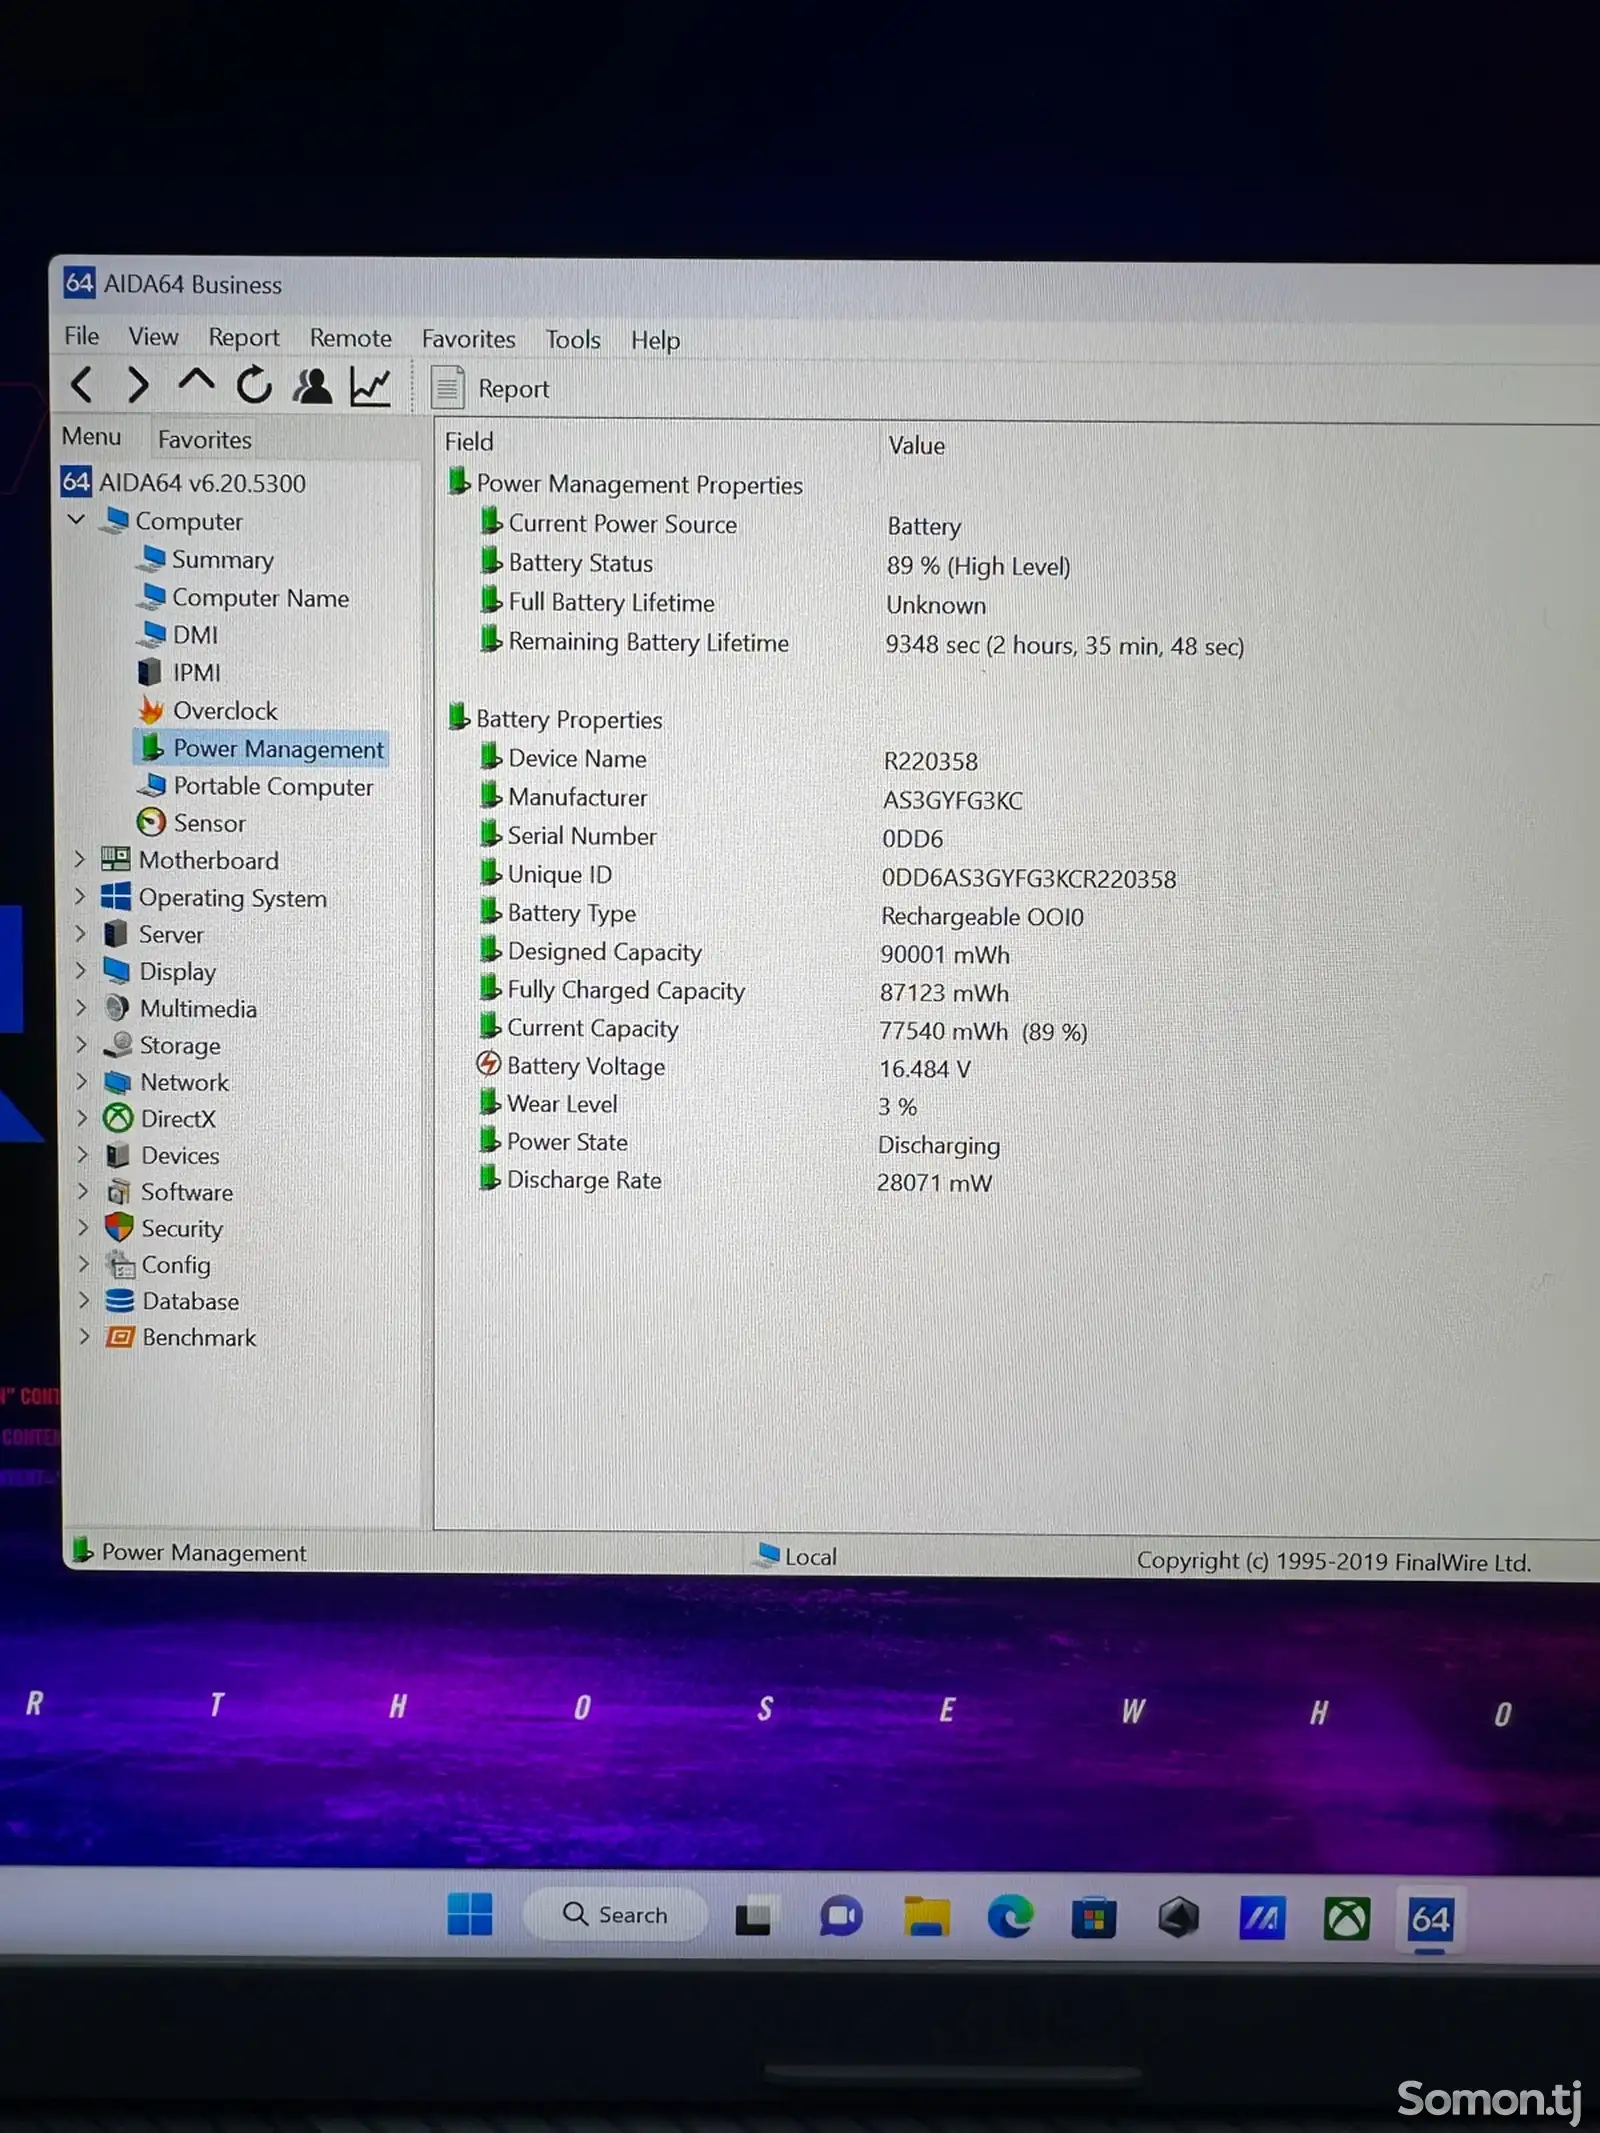
Task: Expand the Display node
Action: tap(81, 971)
